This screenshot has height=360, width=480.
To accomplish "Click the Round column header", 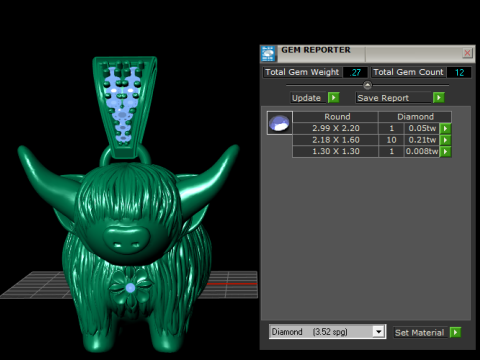I will point(336,117).
